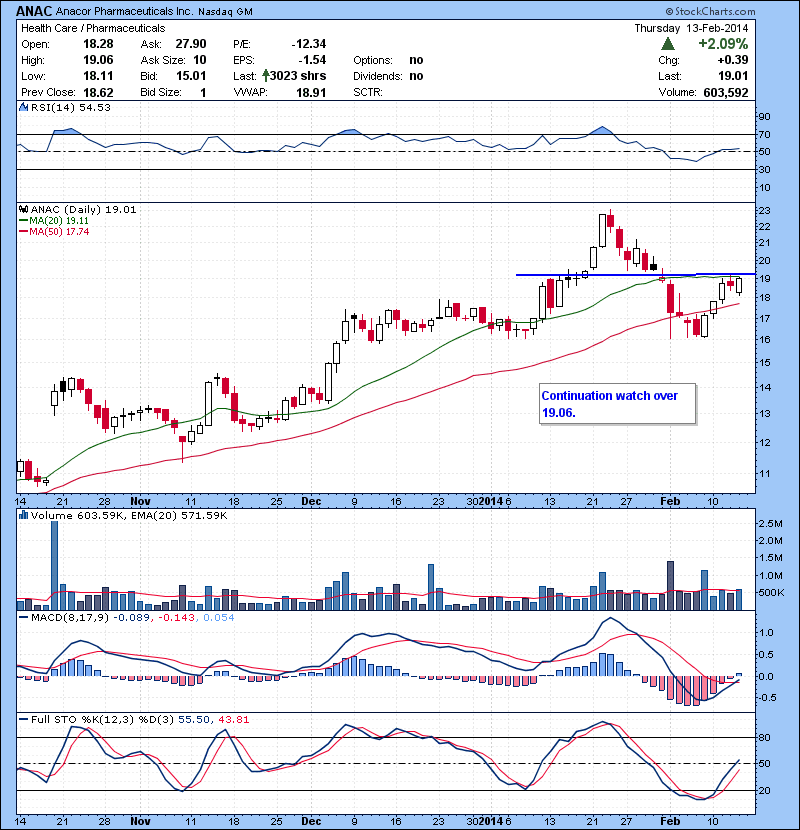This screenshot has height=830, width=800.
Task: Click the High value 19.06
Action: click(98, 60)
